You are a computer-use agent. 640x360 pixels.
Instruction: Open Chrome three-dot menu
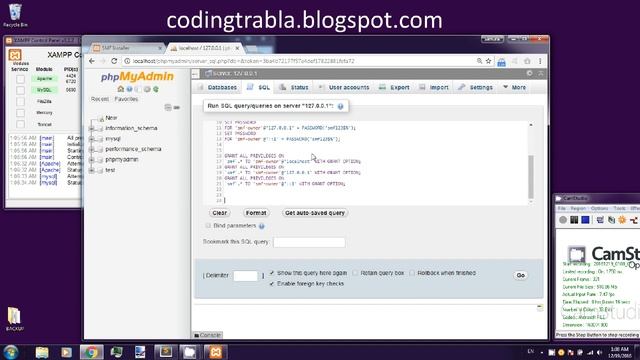pyautogui.click(x=540, y=61)
